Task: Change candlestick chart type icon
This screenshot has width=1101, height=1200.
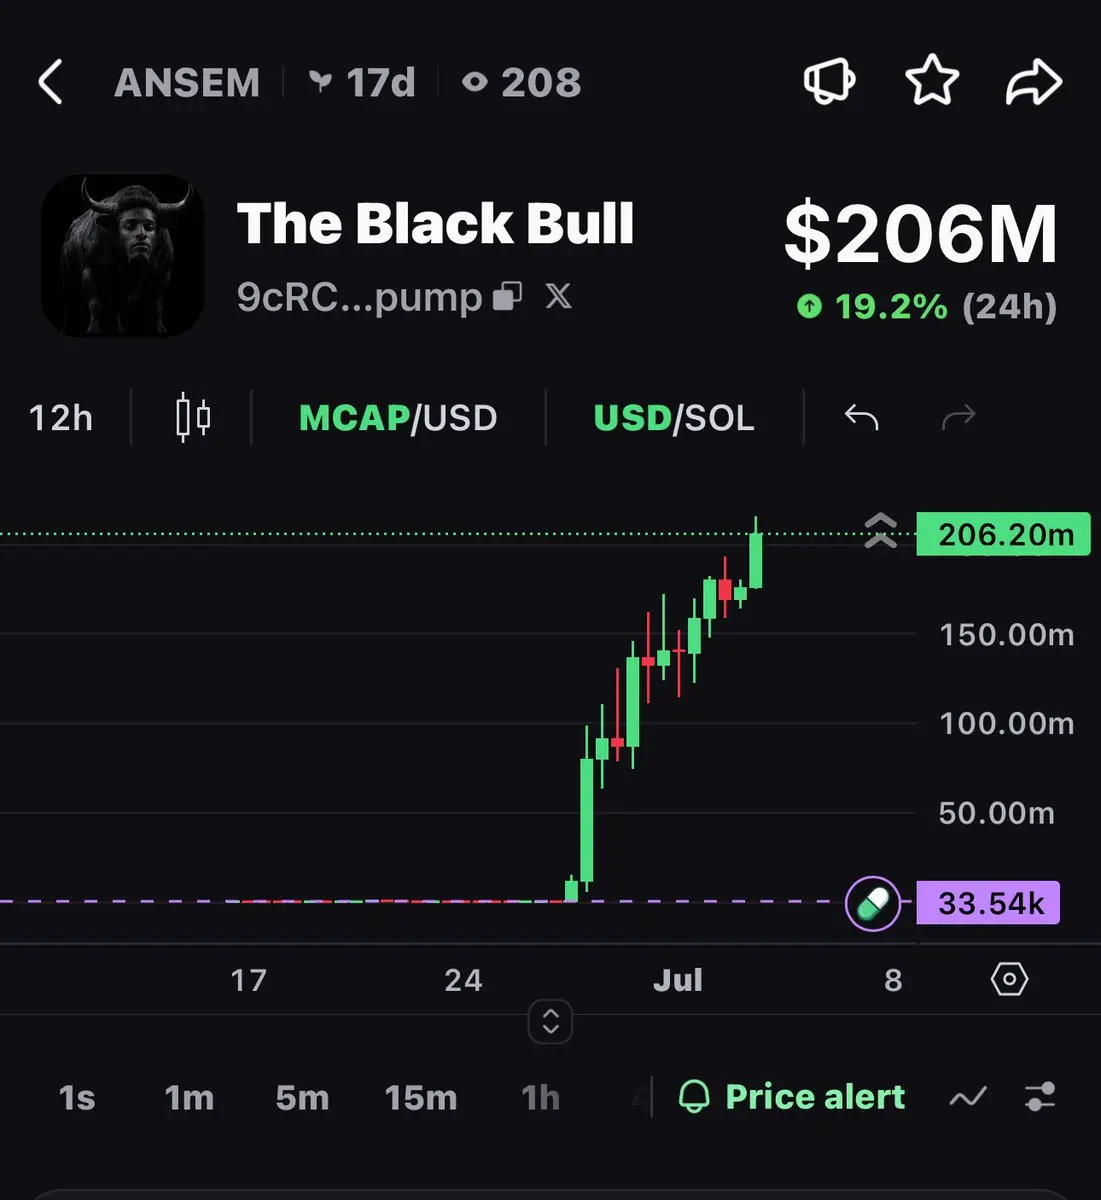Action: [193, 417]
